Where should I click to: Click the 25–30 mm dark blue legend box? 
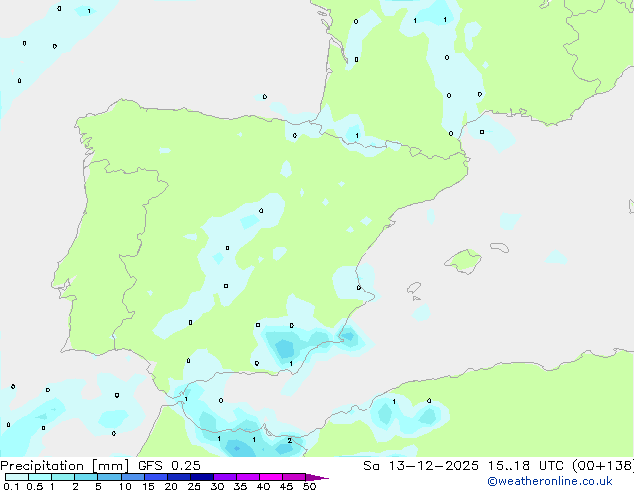pos(202,477)
